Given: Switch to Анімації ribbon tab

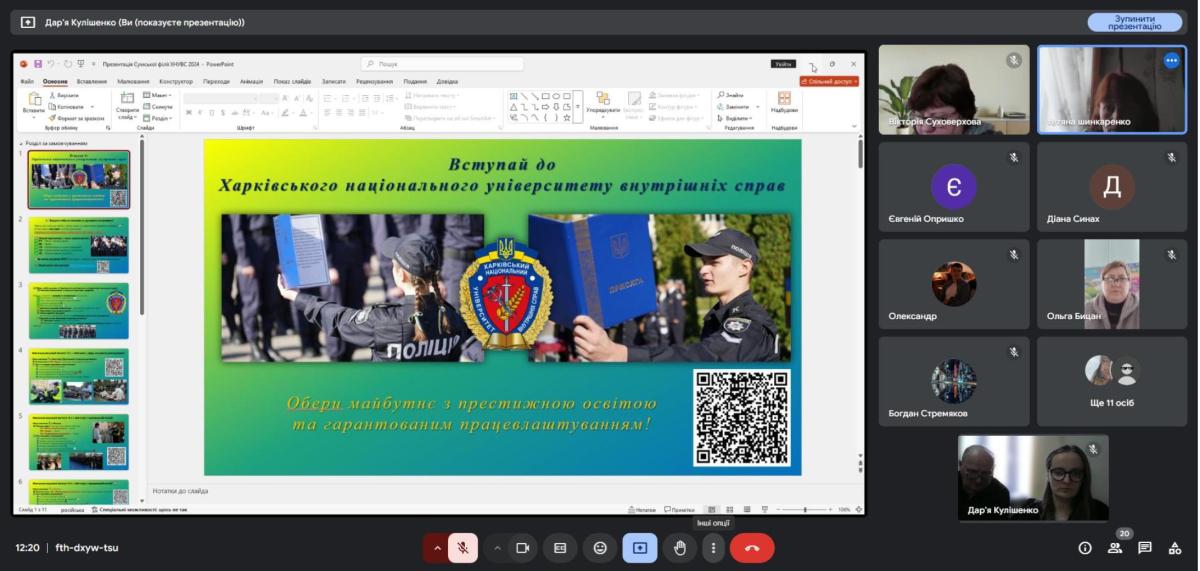Looking at the screenshot, I should (251, 81).
